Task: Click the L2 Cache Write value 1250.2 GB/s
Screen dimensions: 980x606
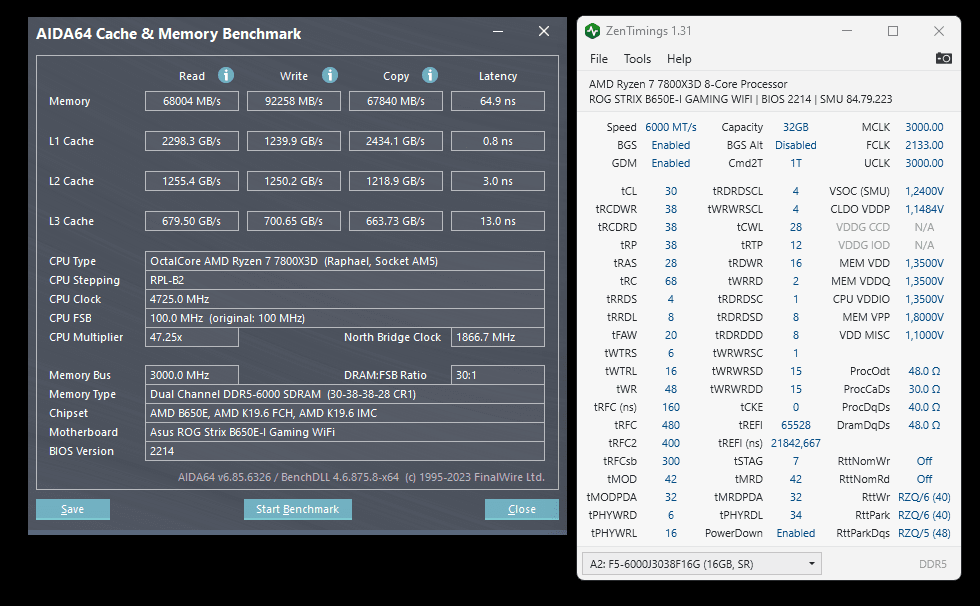Action: coord(294,181)
